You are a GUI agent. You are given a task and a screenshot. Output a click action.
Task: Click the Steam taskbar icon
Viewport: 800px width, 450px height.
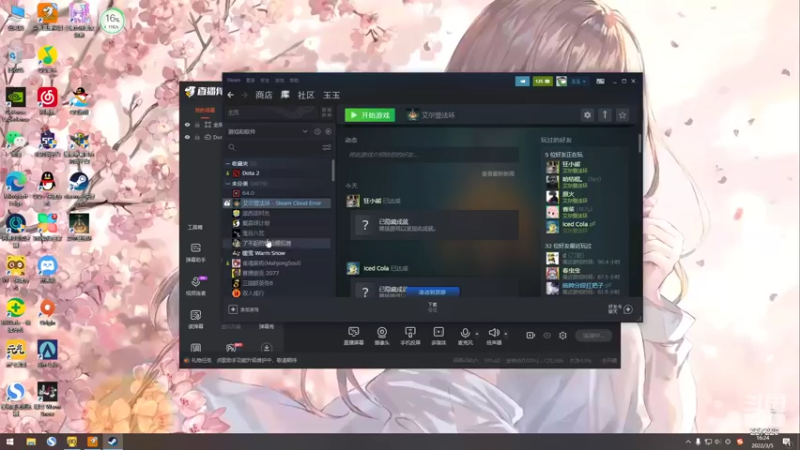(x=113, y=441)
